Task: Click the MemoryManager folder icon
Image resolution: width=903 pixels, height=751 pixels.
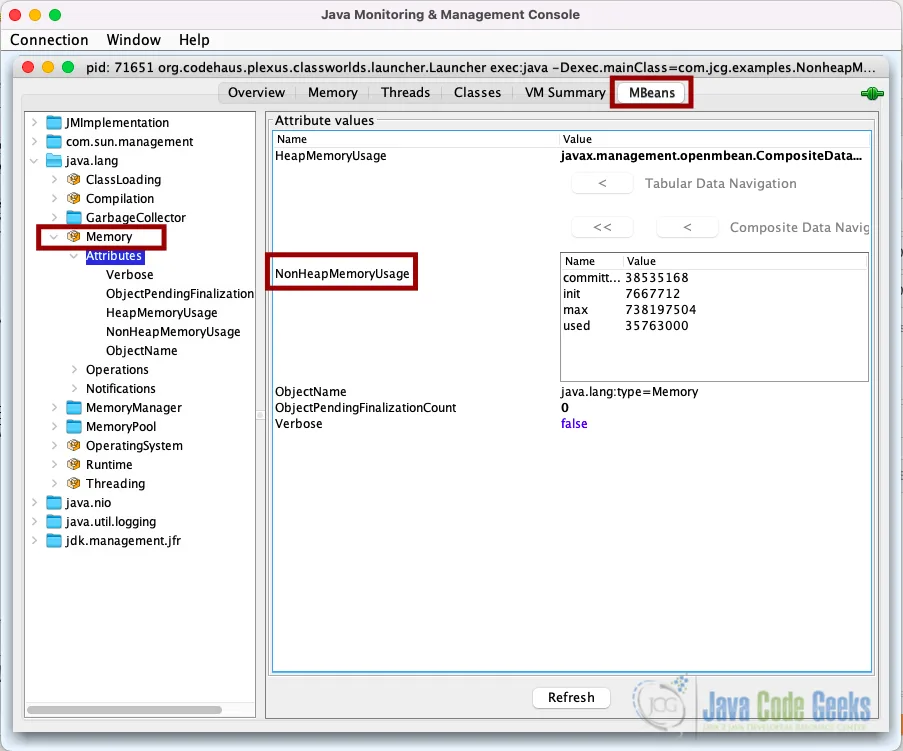Action: pos(74,408)
